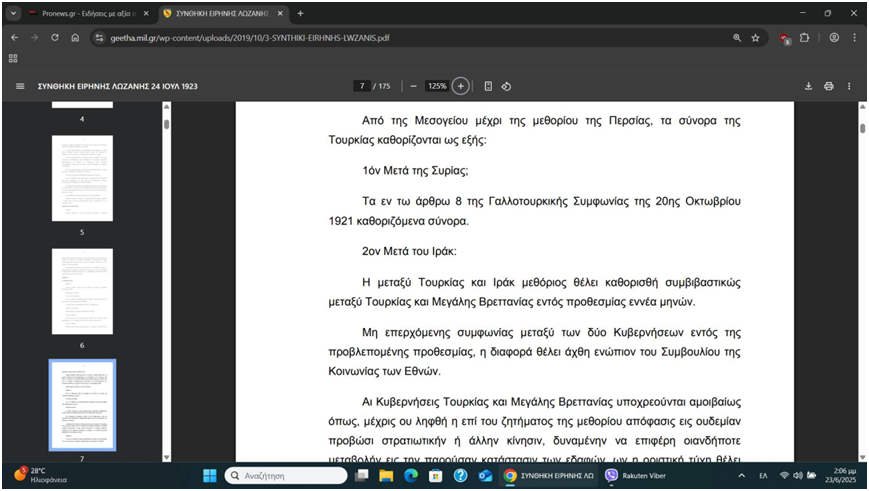
Task: Toggle the PDF sidebar menu icon
Action: (x=20, y=87)
